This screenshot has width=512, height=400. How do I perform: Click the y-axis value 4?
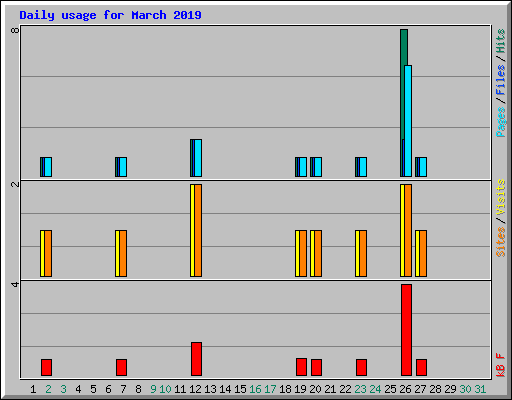click(15, 284)
